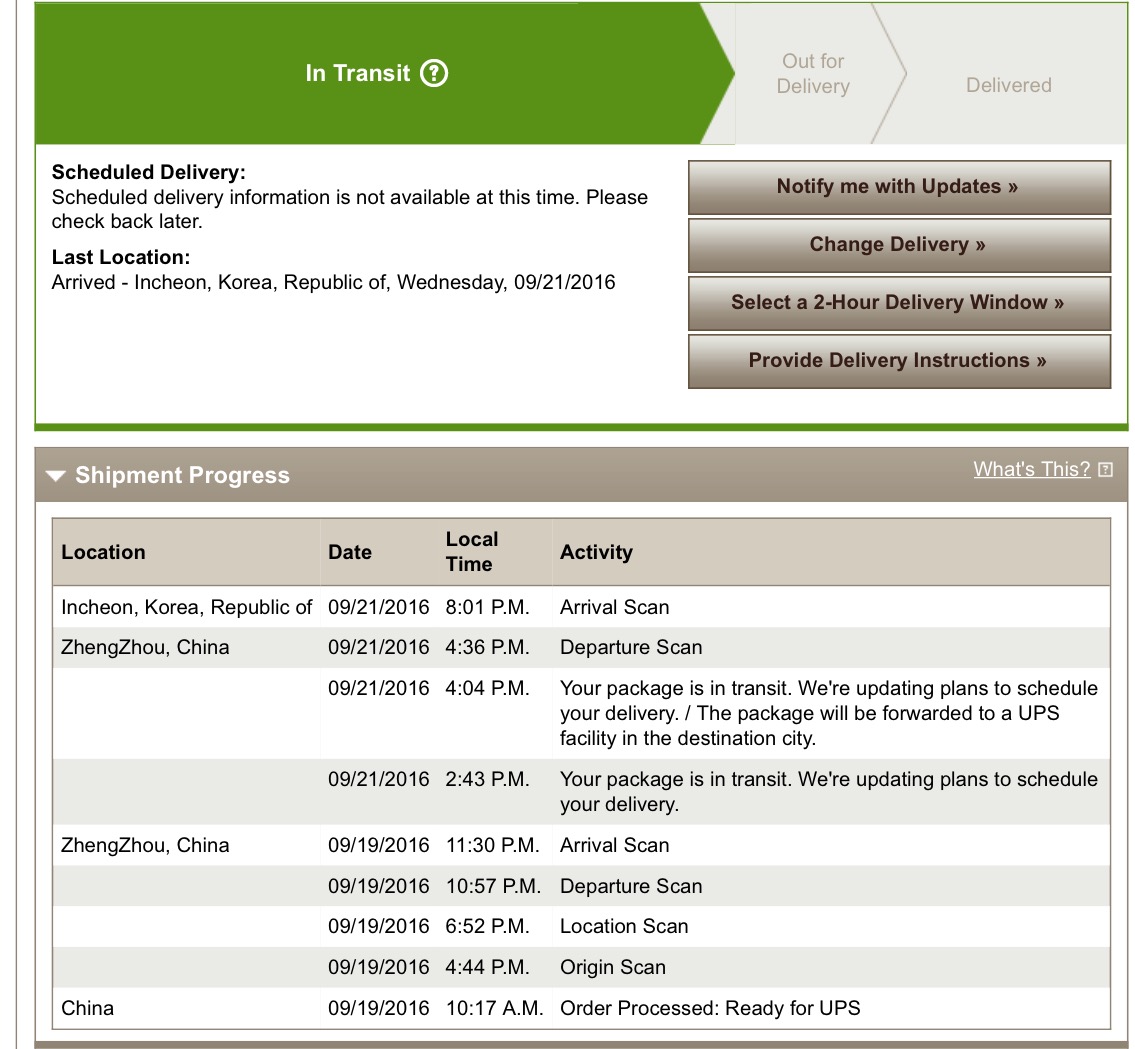Click the Delivered progress step
1135x1049 pixels.
(1008, 85)
